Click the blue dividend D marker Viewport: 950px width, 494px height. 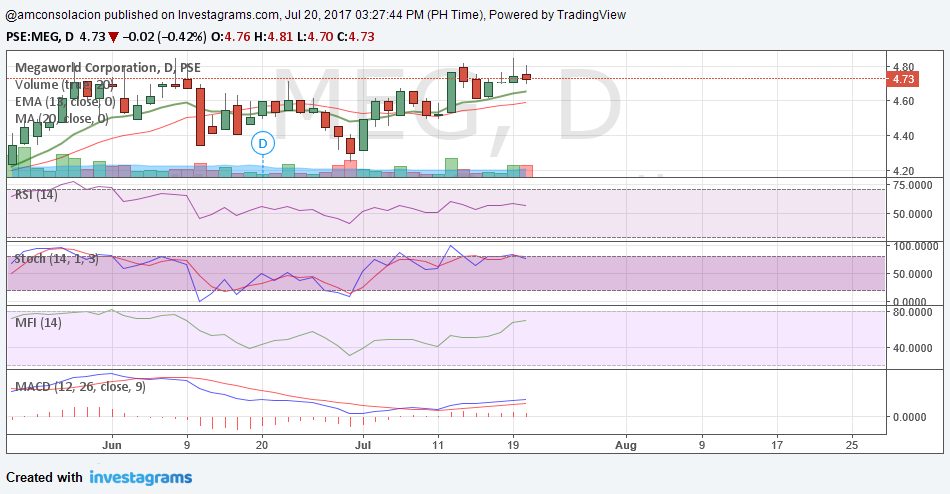pos(263,144)
